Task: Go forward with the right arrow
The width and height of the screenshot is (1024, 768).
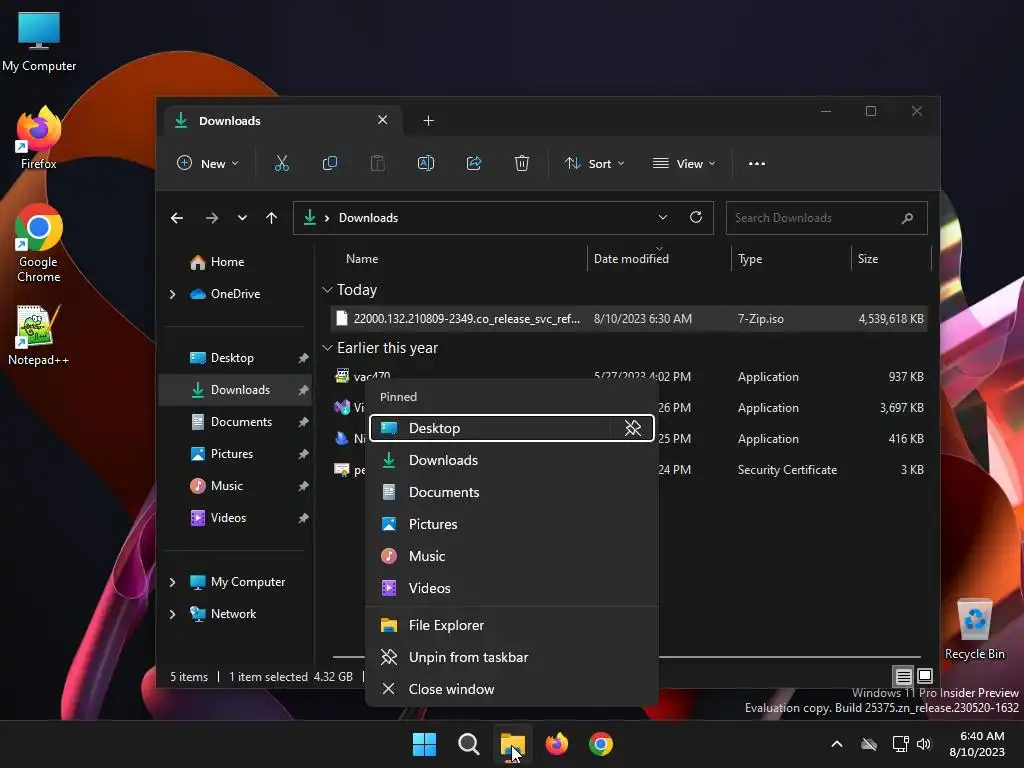Action: (x=212, y=218)
